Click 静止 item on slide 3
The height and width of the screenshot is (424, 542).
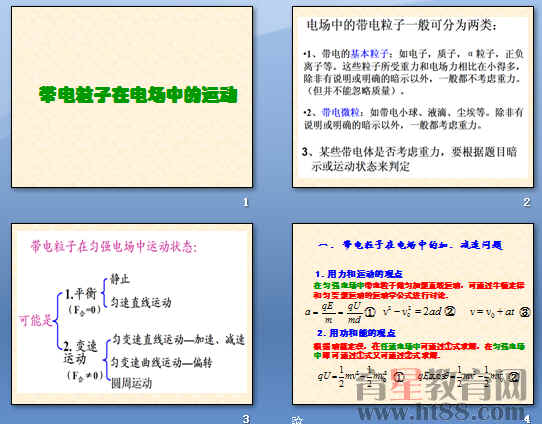tap(120, 279)
